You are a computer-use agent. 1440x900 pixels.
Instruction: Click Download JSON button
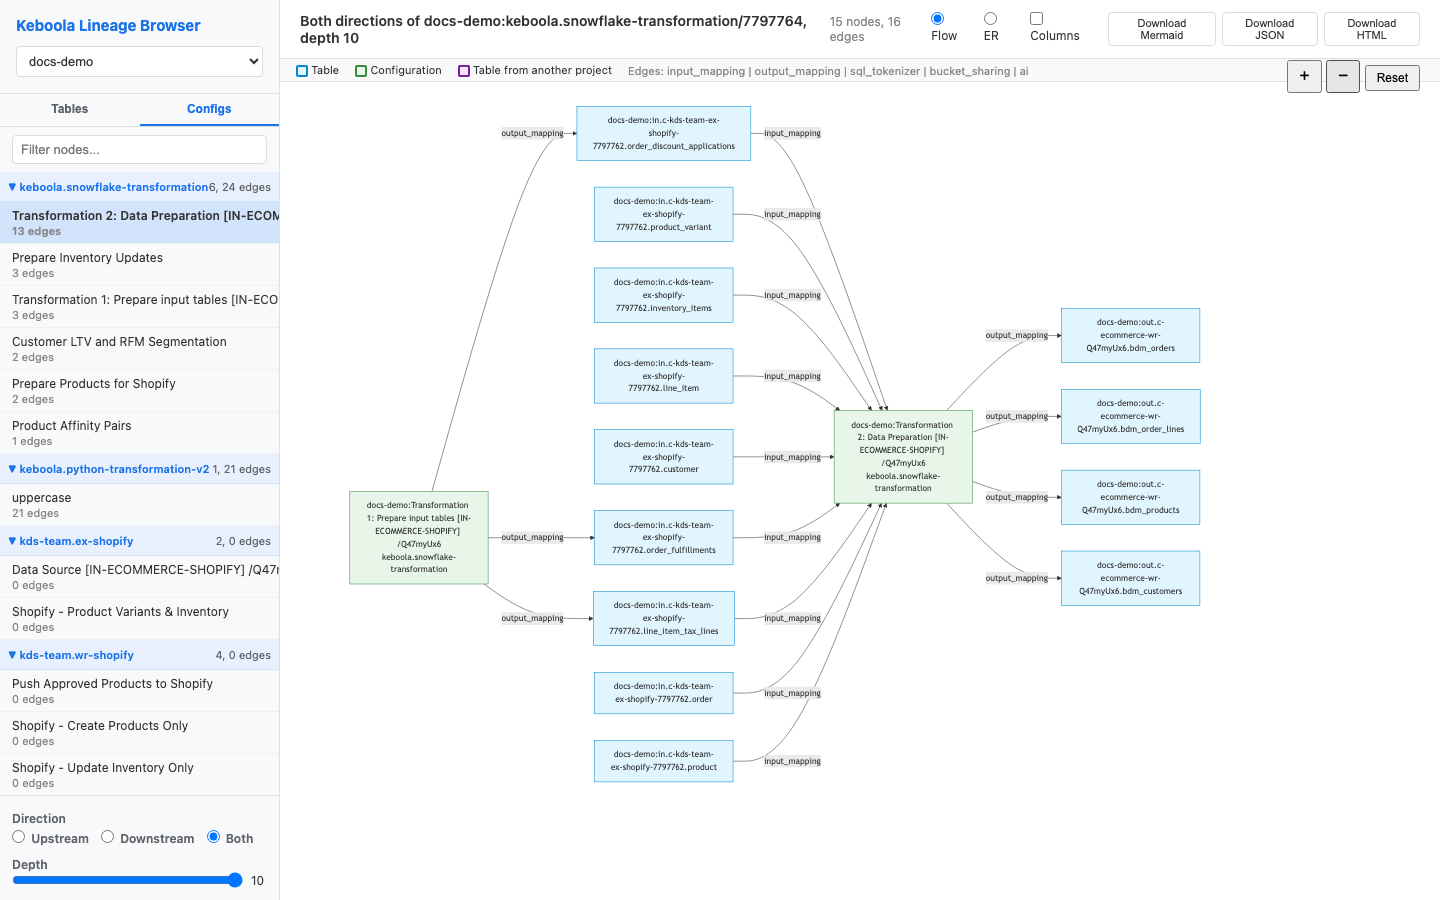[1269, 29]
